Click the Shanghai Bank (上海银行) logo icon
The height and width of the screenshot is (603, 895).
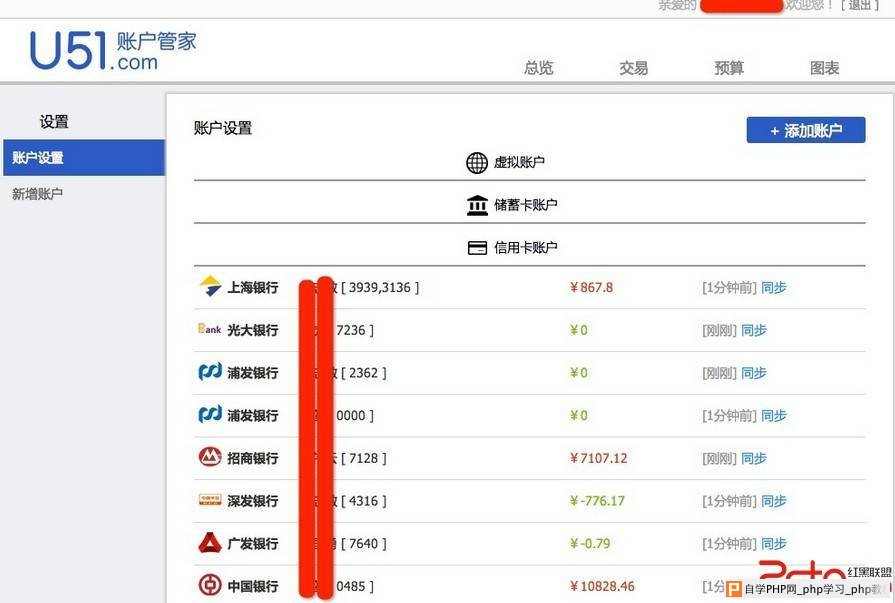(209, 286)
